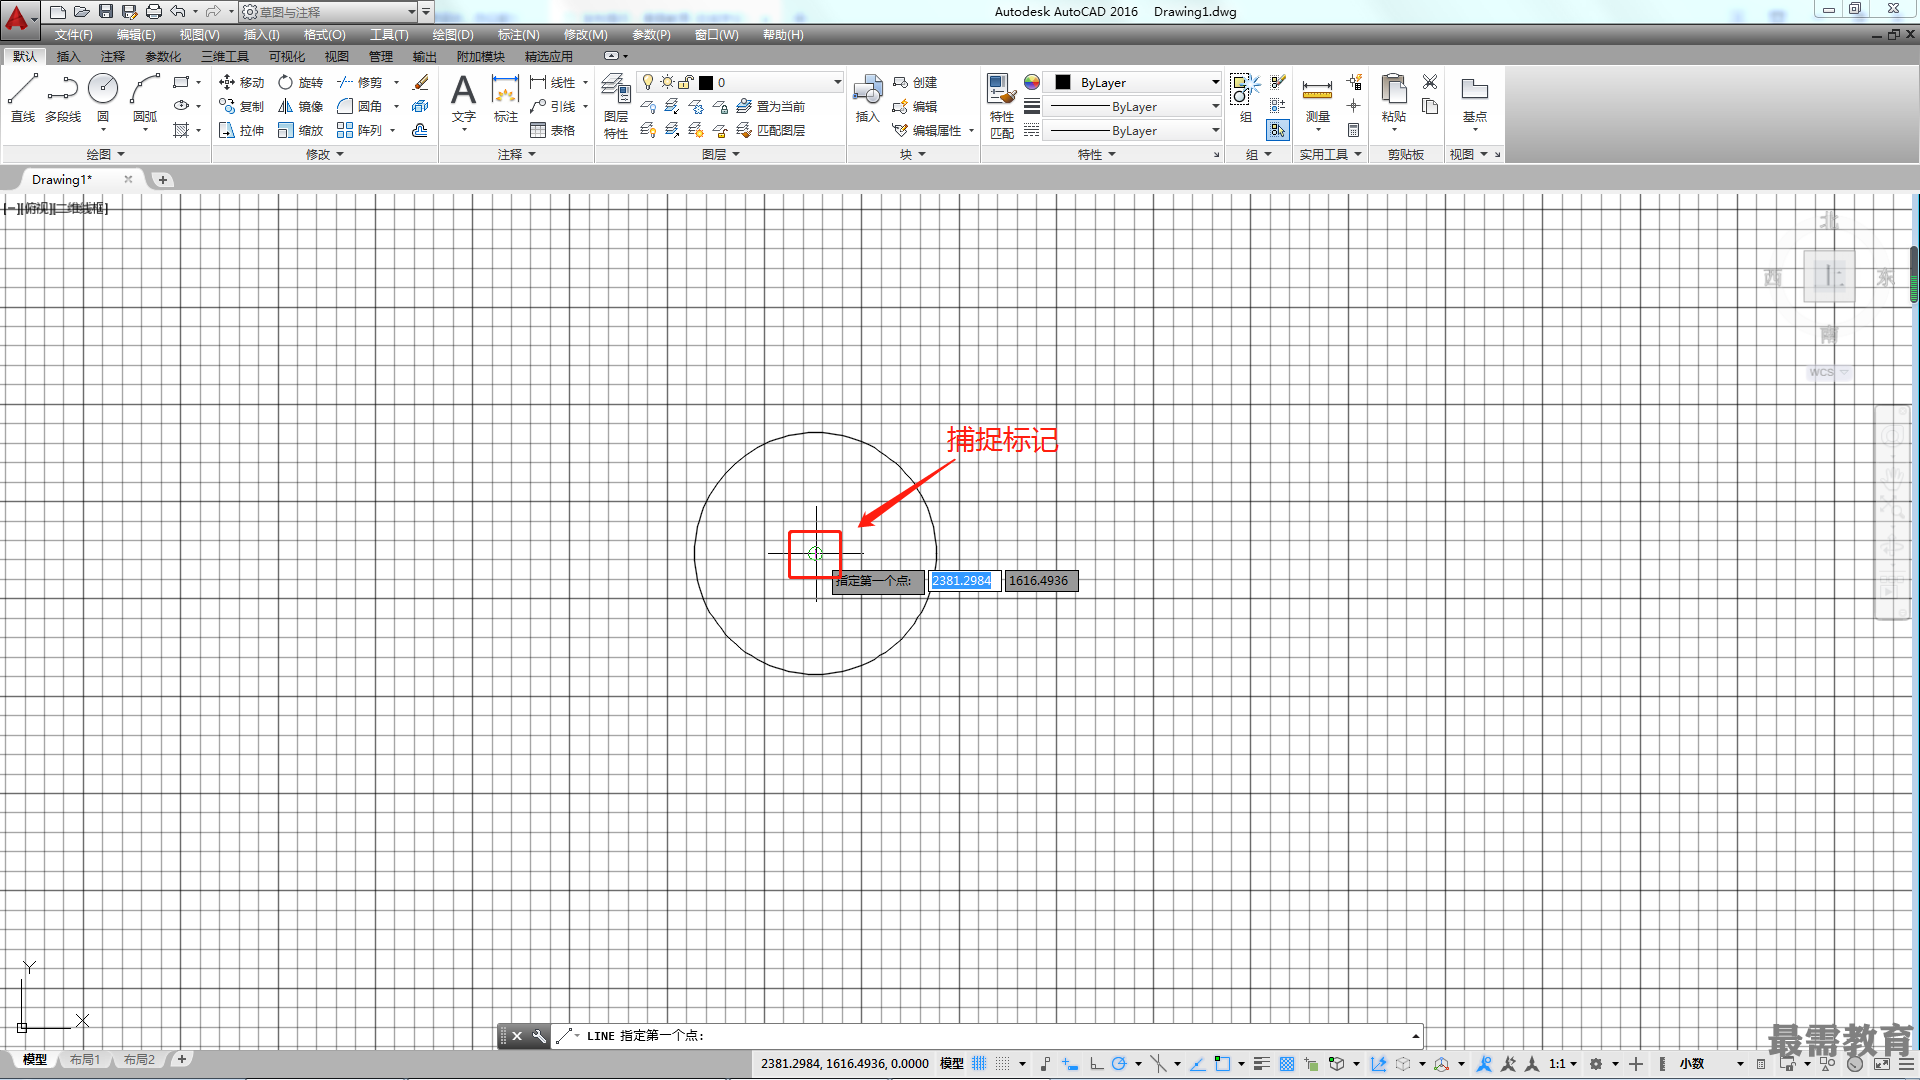1920x1080 pixels.
Task: Expand the 修改 panel
Action: [325, 154]
